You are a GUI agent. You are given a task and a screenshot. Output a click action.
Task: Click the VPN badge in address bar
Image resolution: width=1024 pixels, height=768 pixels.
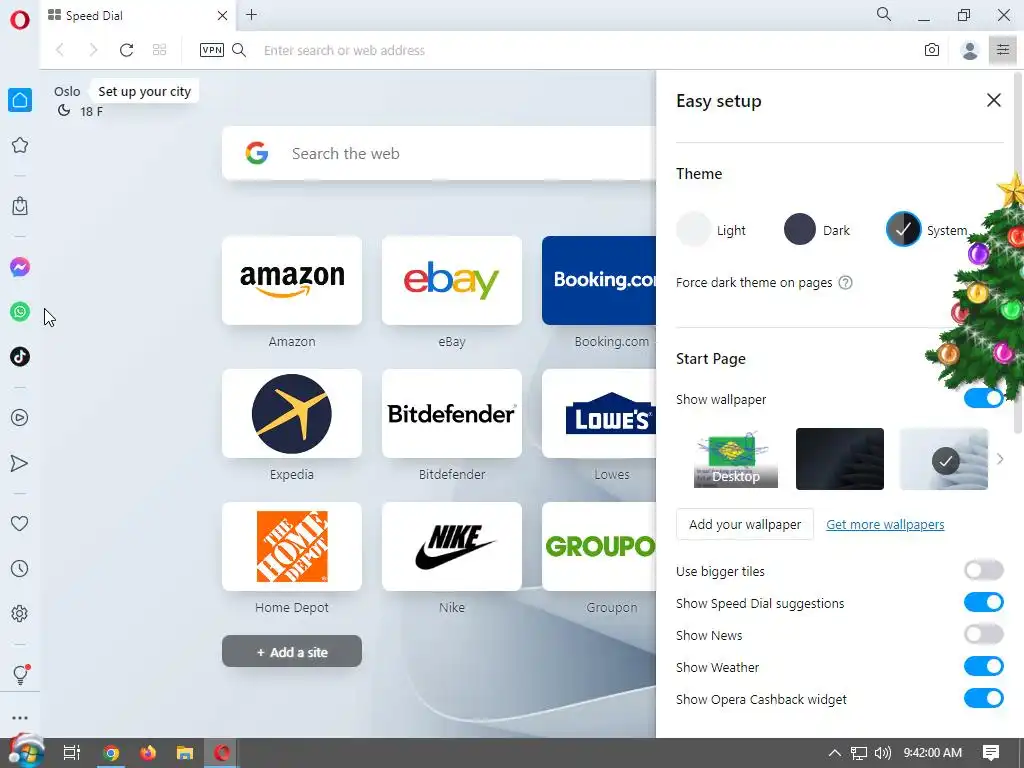coord(212,50)
